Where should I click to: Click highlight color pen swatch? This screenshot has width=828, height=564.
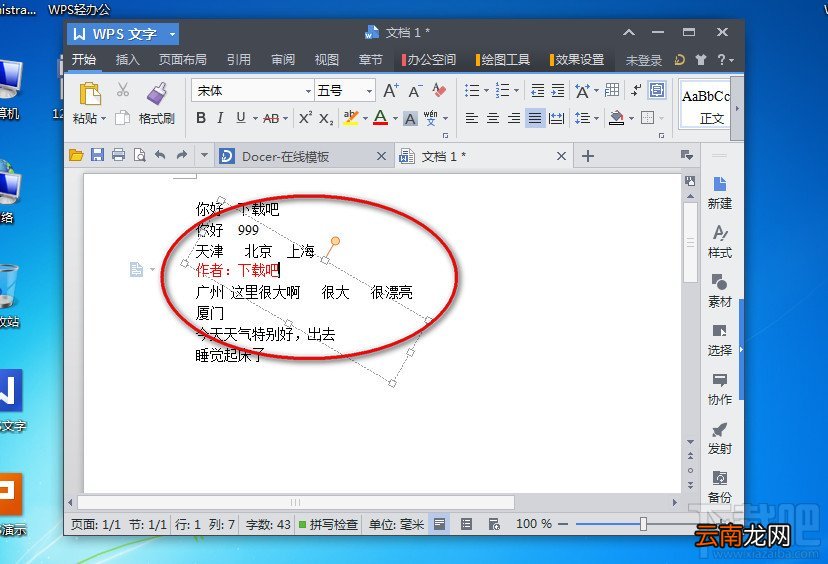(x=351, y=117)
